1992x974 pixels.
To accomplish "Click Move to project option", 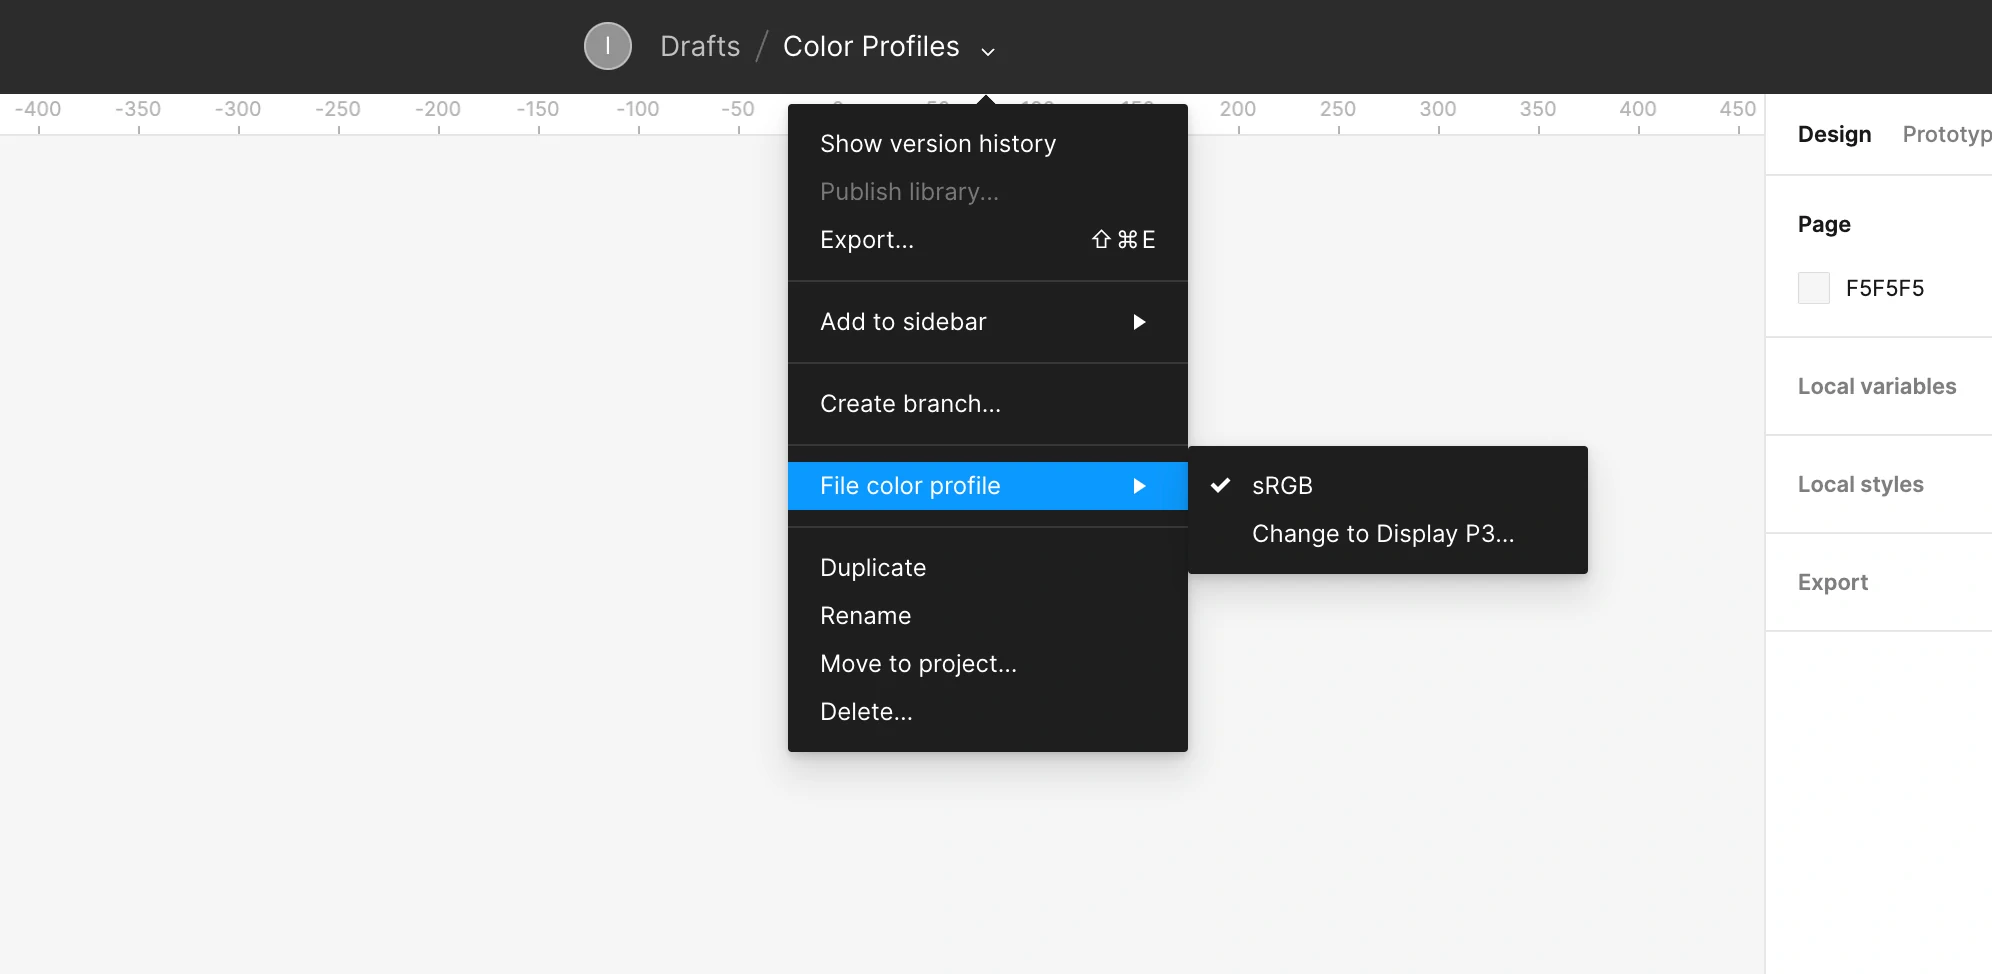I will pos(917,664).
